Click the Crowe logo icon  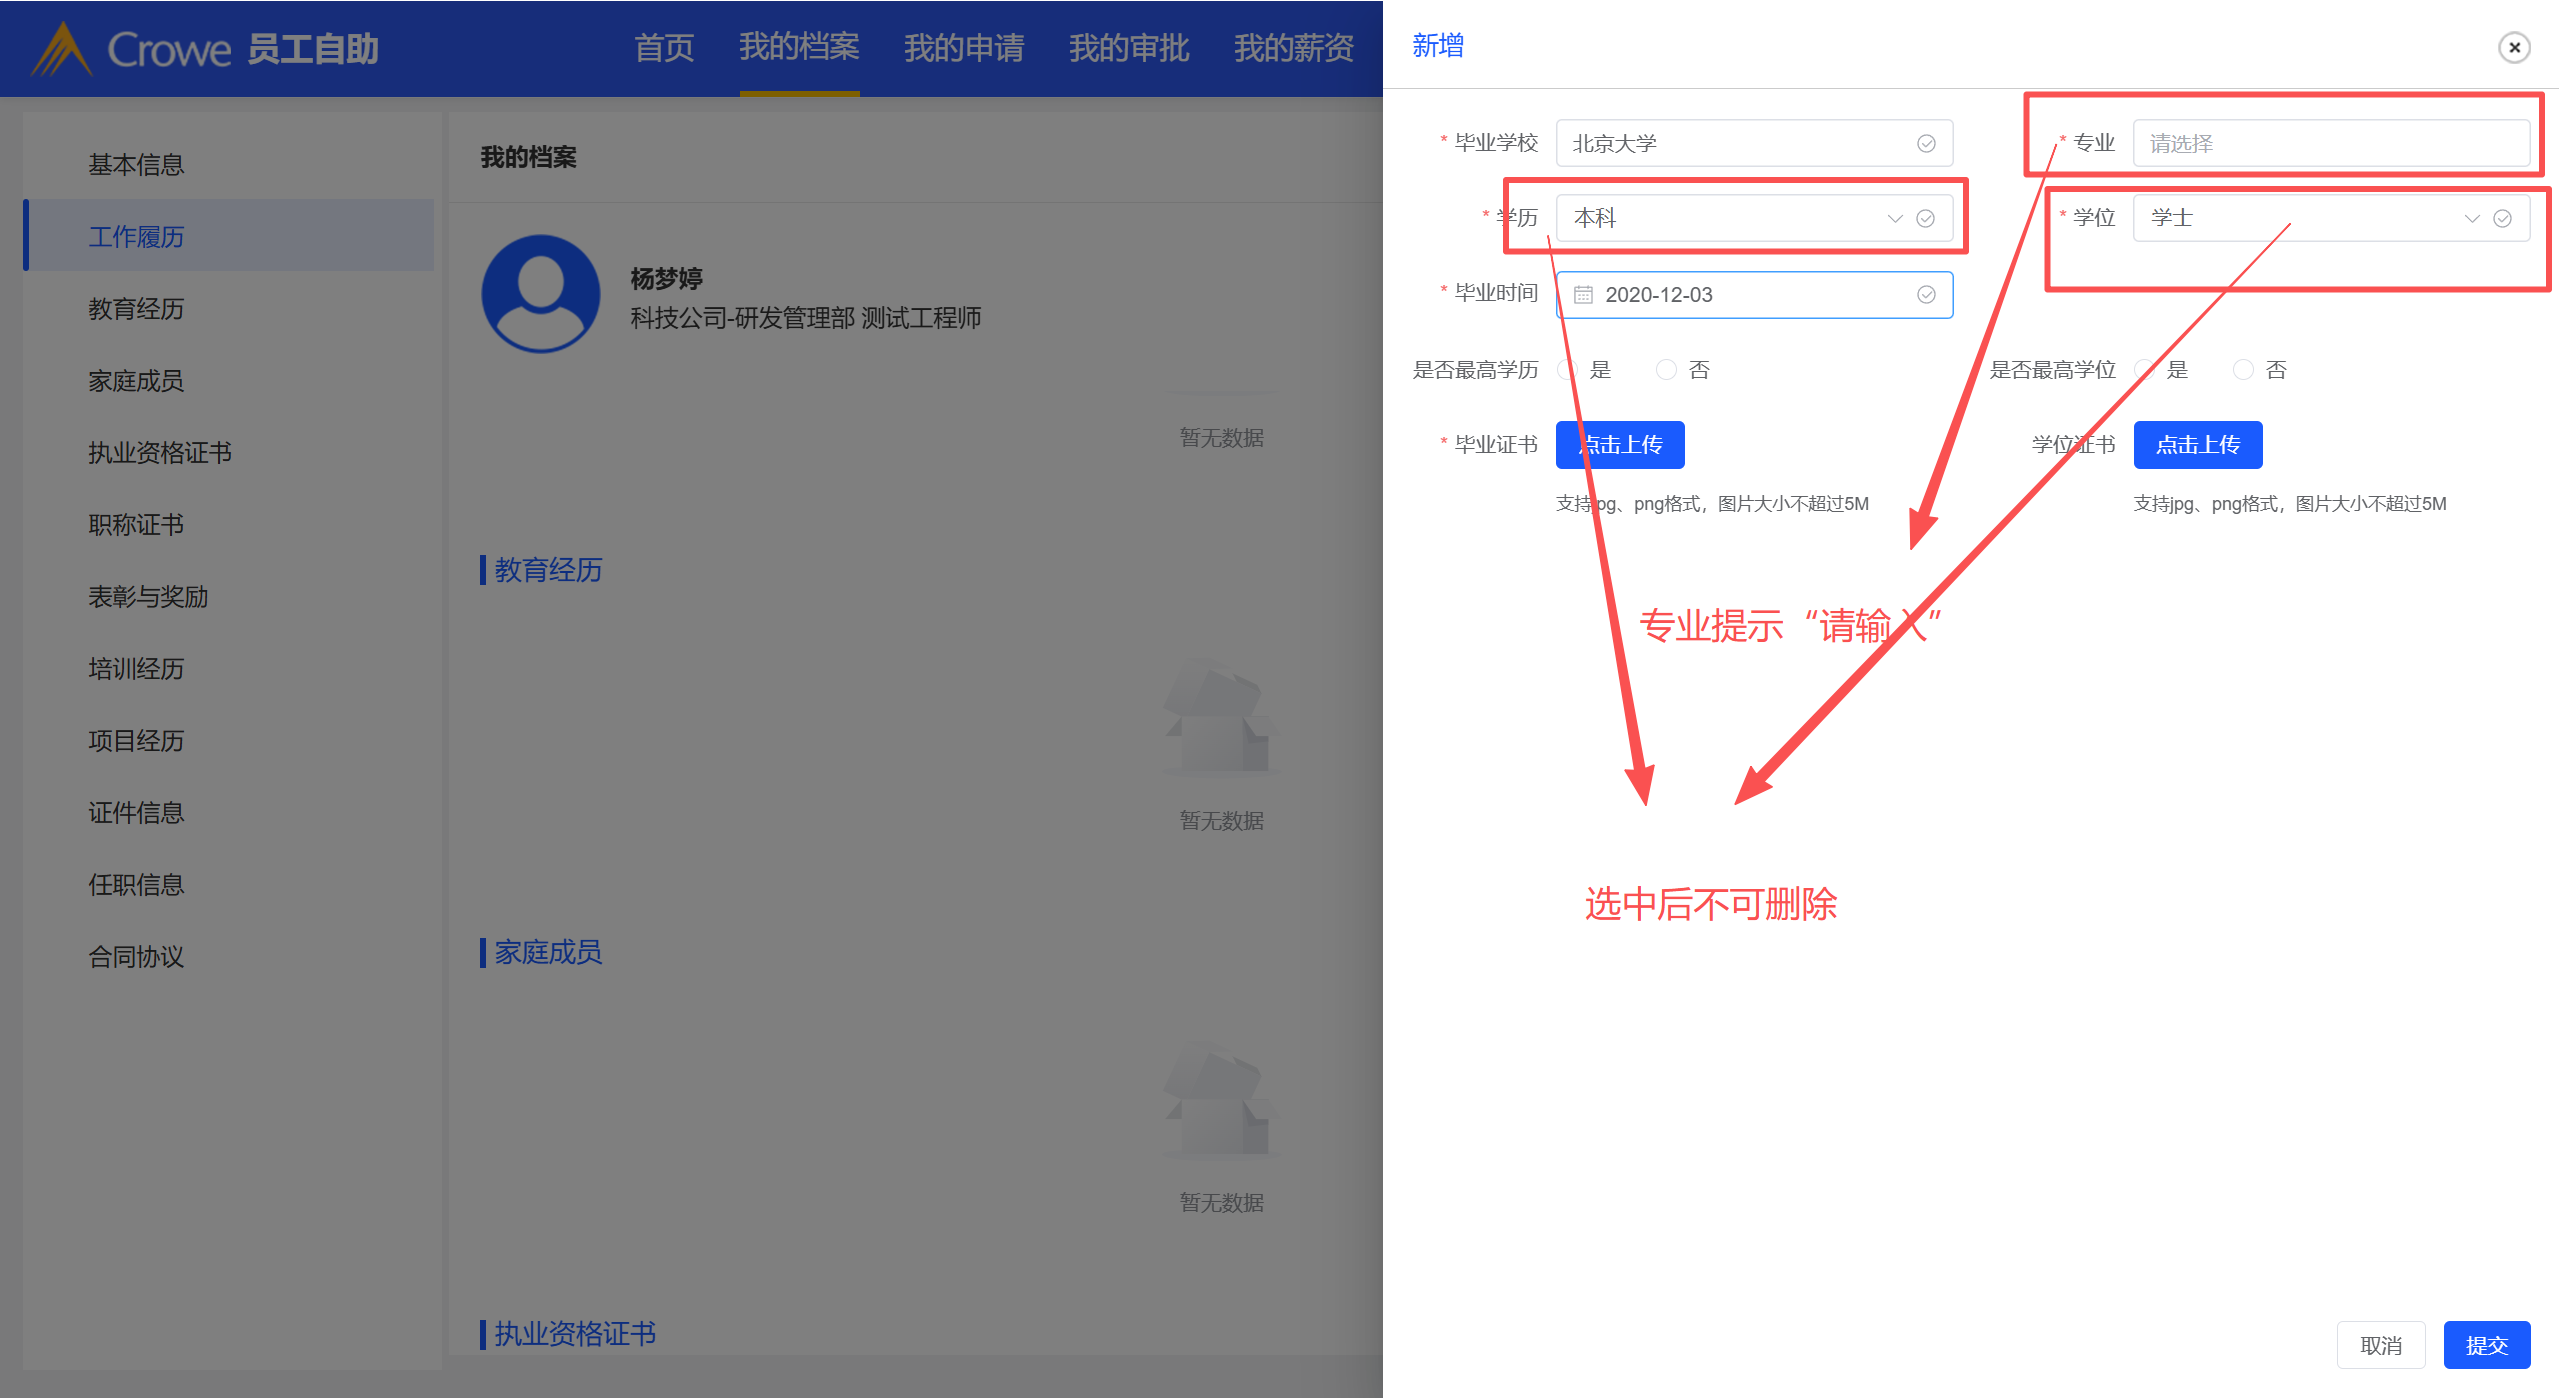click(x=62, y=49)
